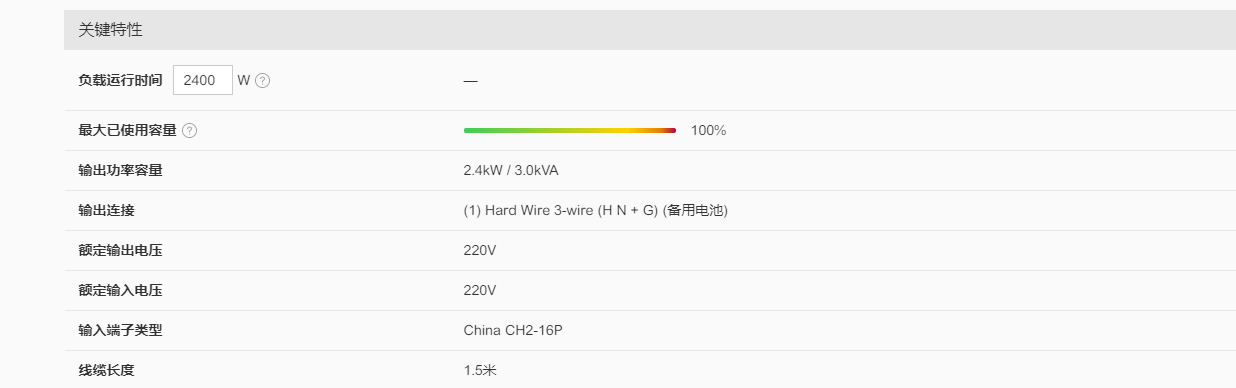The height and width of the screenshot is (388, 1236).
Task: Click the 1.5米 cable length value
Action: coord(480,371)
